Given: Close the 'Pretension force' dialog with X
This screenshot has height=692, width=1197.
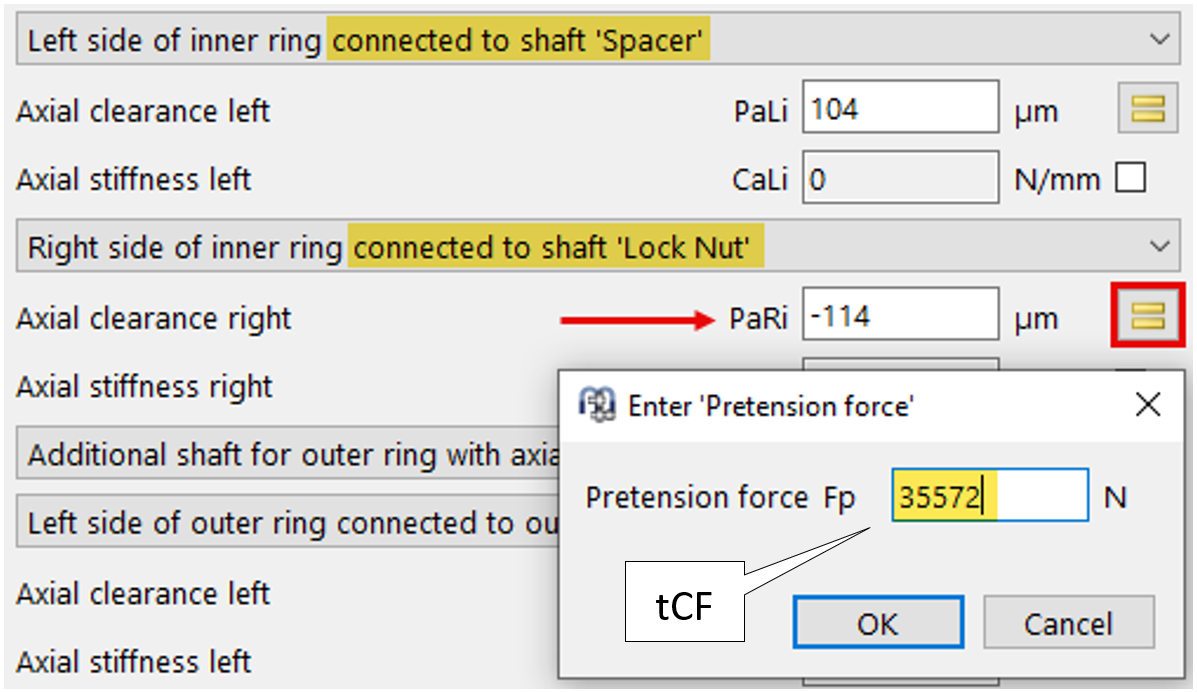Looking at the screenshot, I should (1149, 405).
